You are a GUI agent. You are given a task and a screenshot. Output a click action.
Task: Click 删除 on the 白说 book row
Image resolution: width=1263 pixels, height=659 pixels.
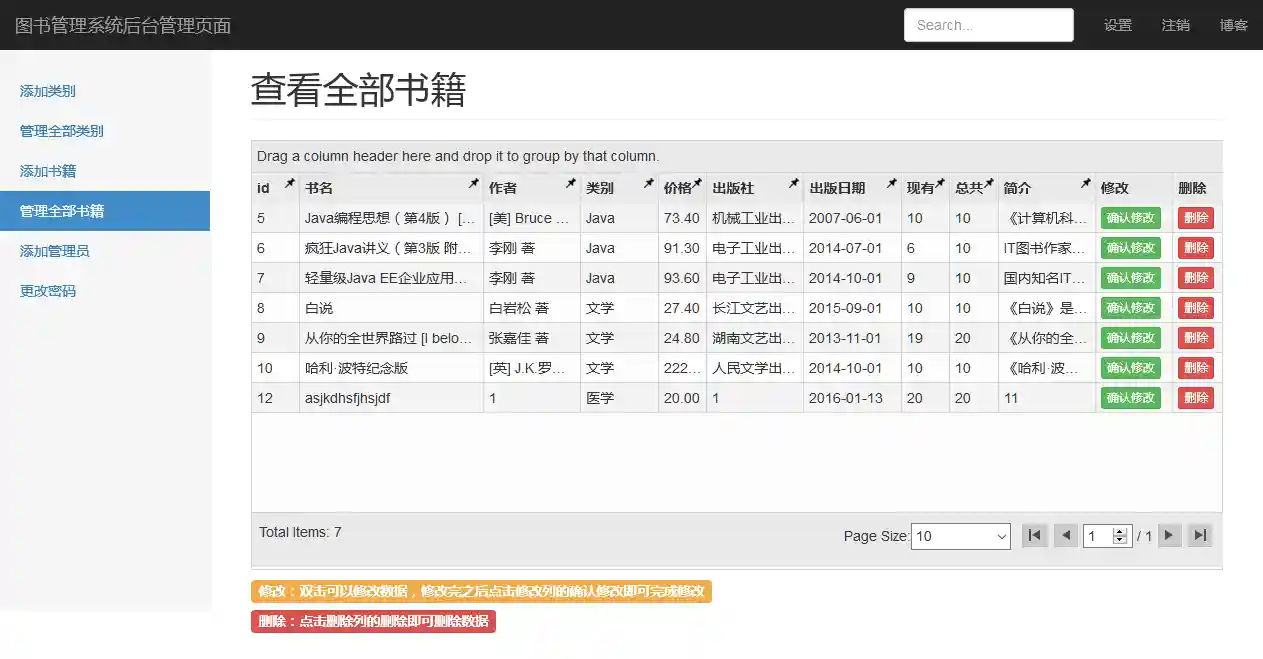tap(1196, 307)
